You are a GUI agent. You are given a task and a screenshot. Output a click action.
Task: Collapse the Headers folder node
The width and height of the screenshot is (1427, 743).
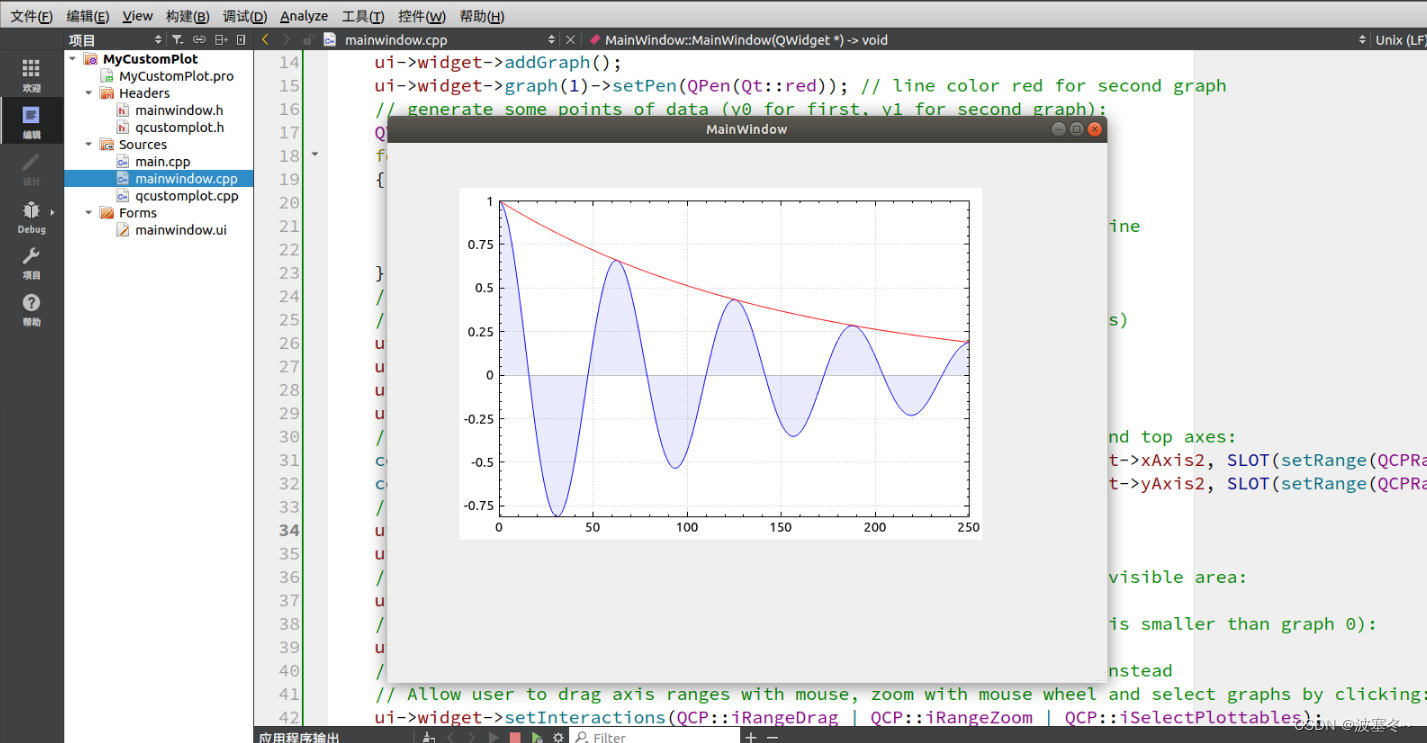88,92
